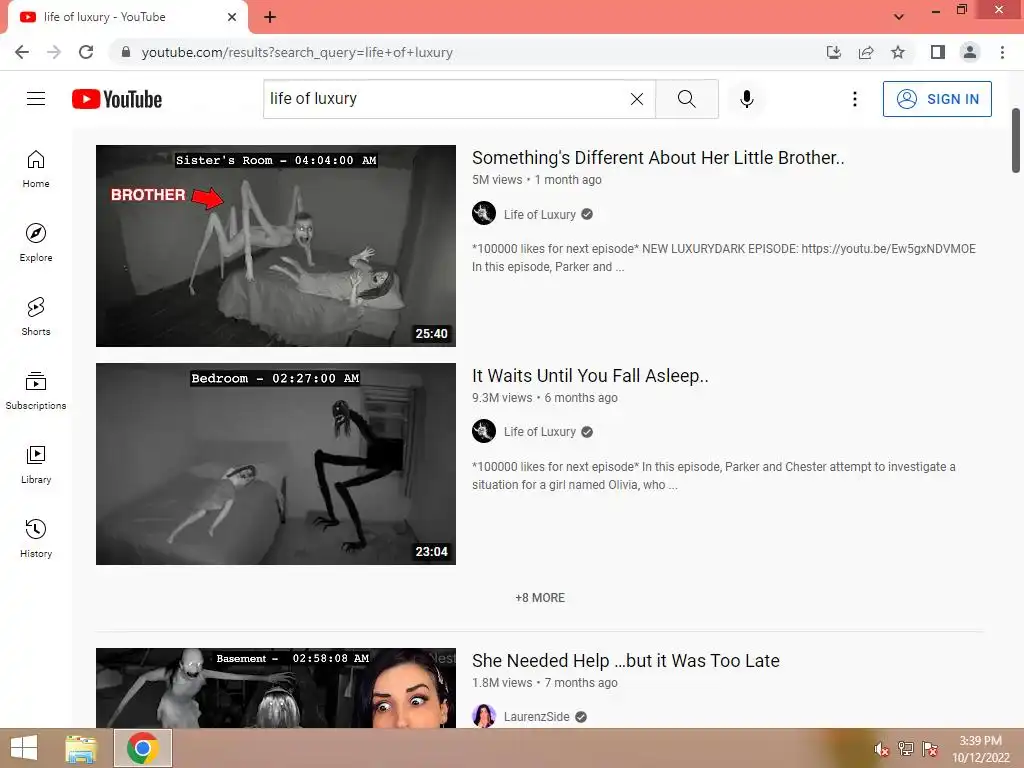Click the LaurenzSide channel avatar
Image resolution: width=1024 pixels, height=768 pixels.
click(x=484, y=716)
